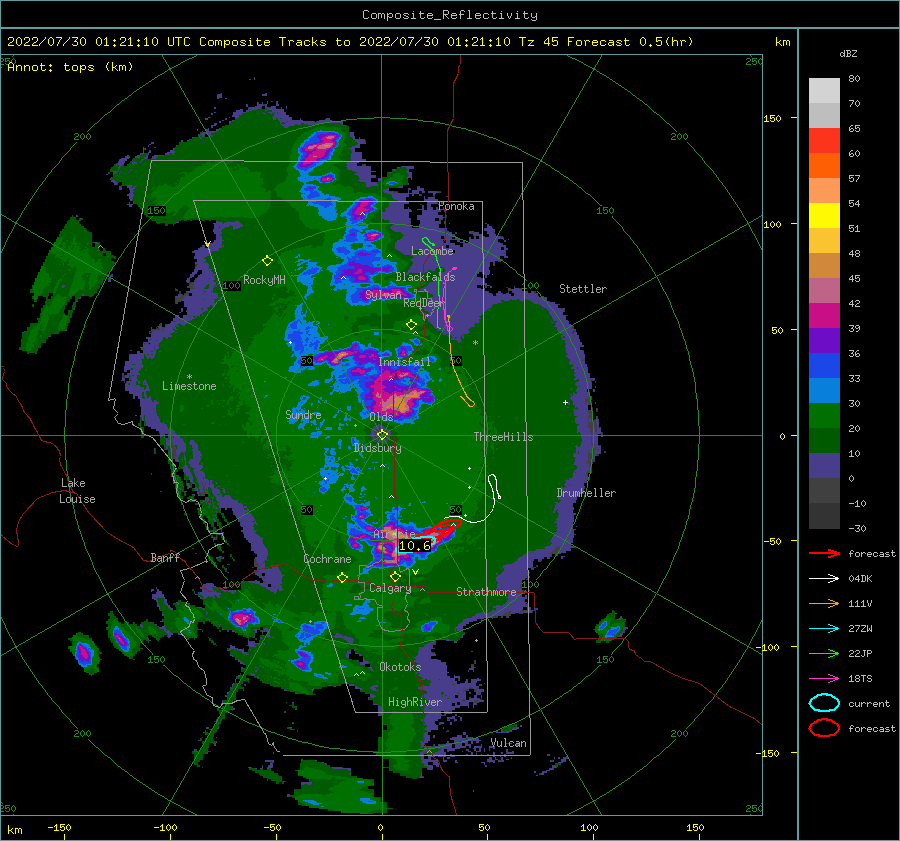Viewport: 900px width, 841px height.
Task: Click the Didsbury town label
Action: [x=377, y=448]
